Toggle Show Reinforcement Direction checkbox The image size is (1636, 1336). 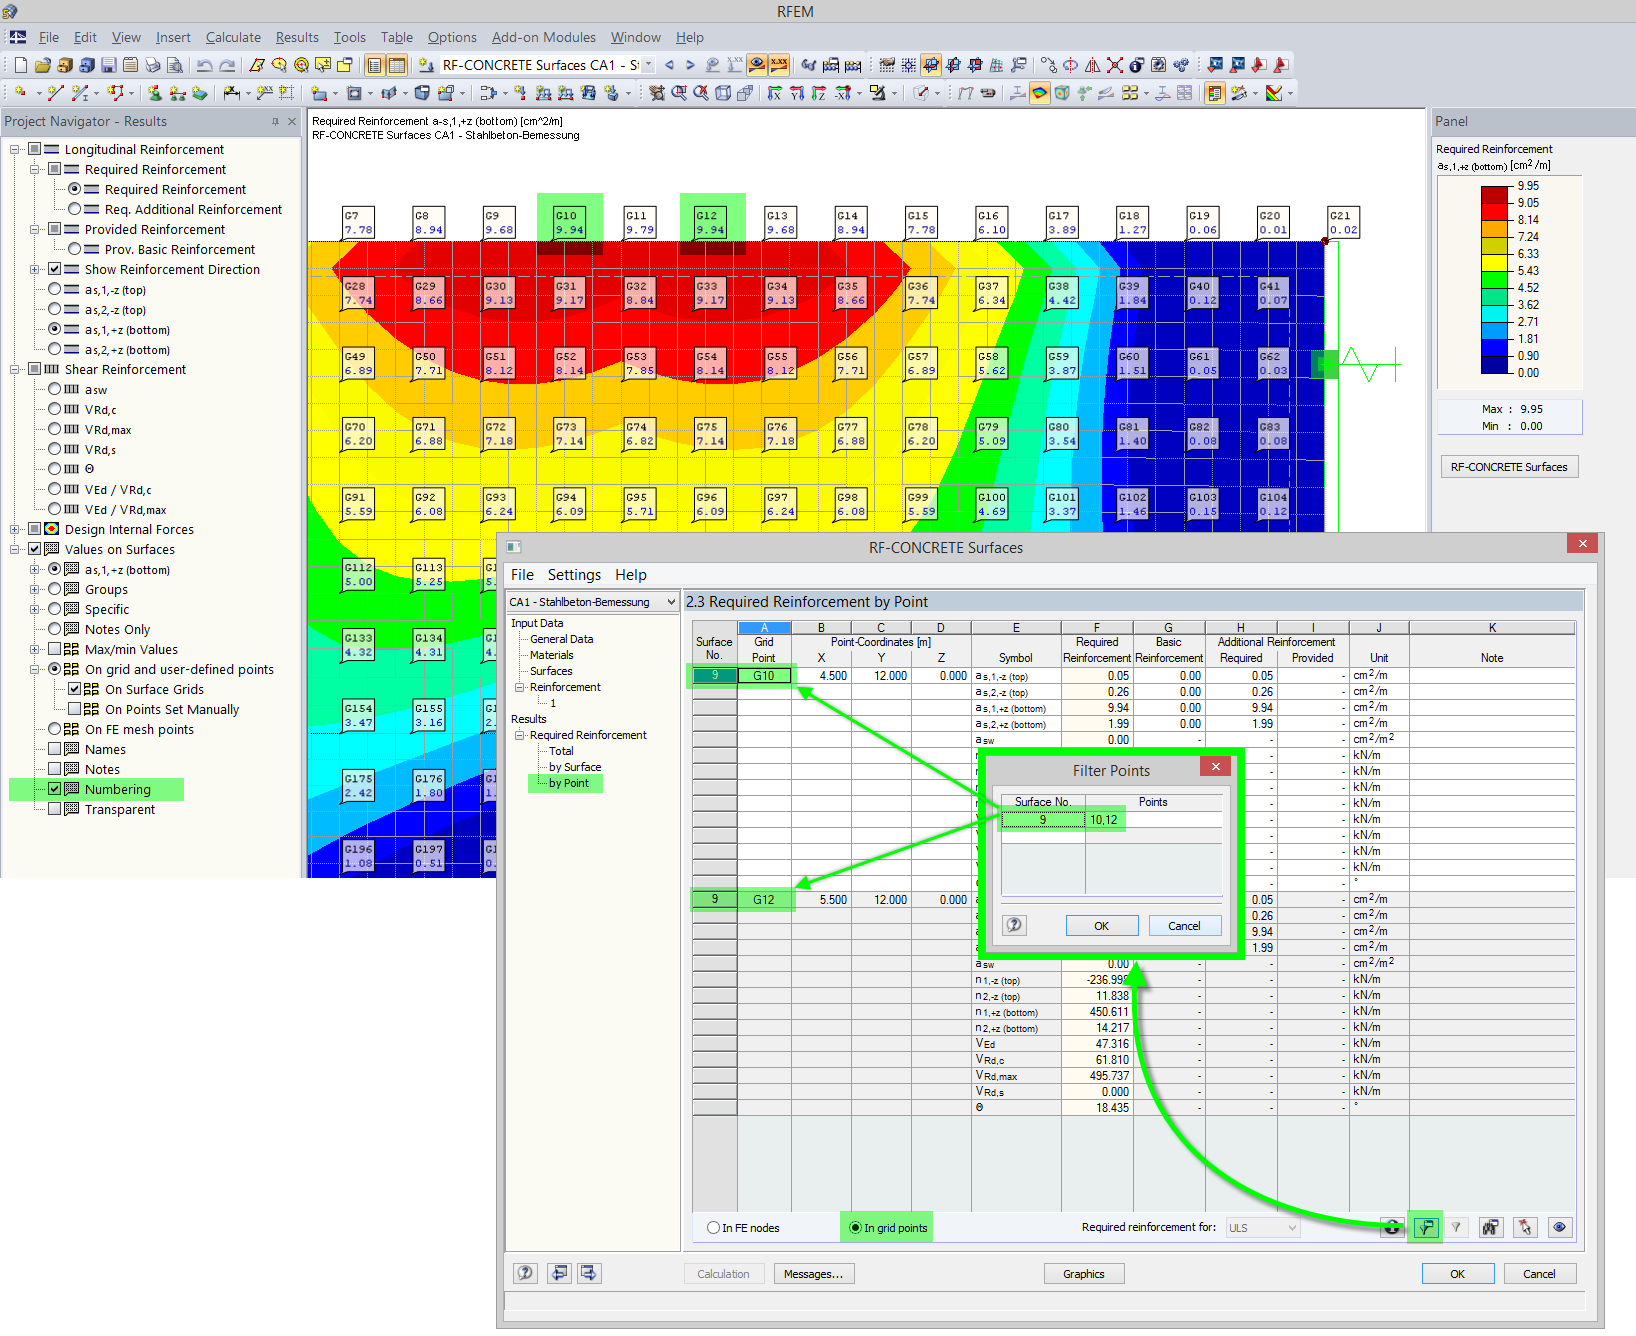[55, 269]
